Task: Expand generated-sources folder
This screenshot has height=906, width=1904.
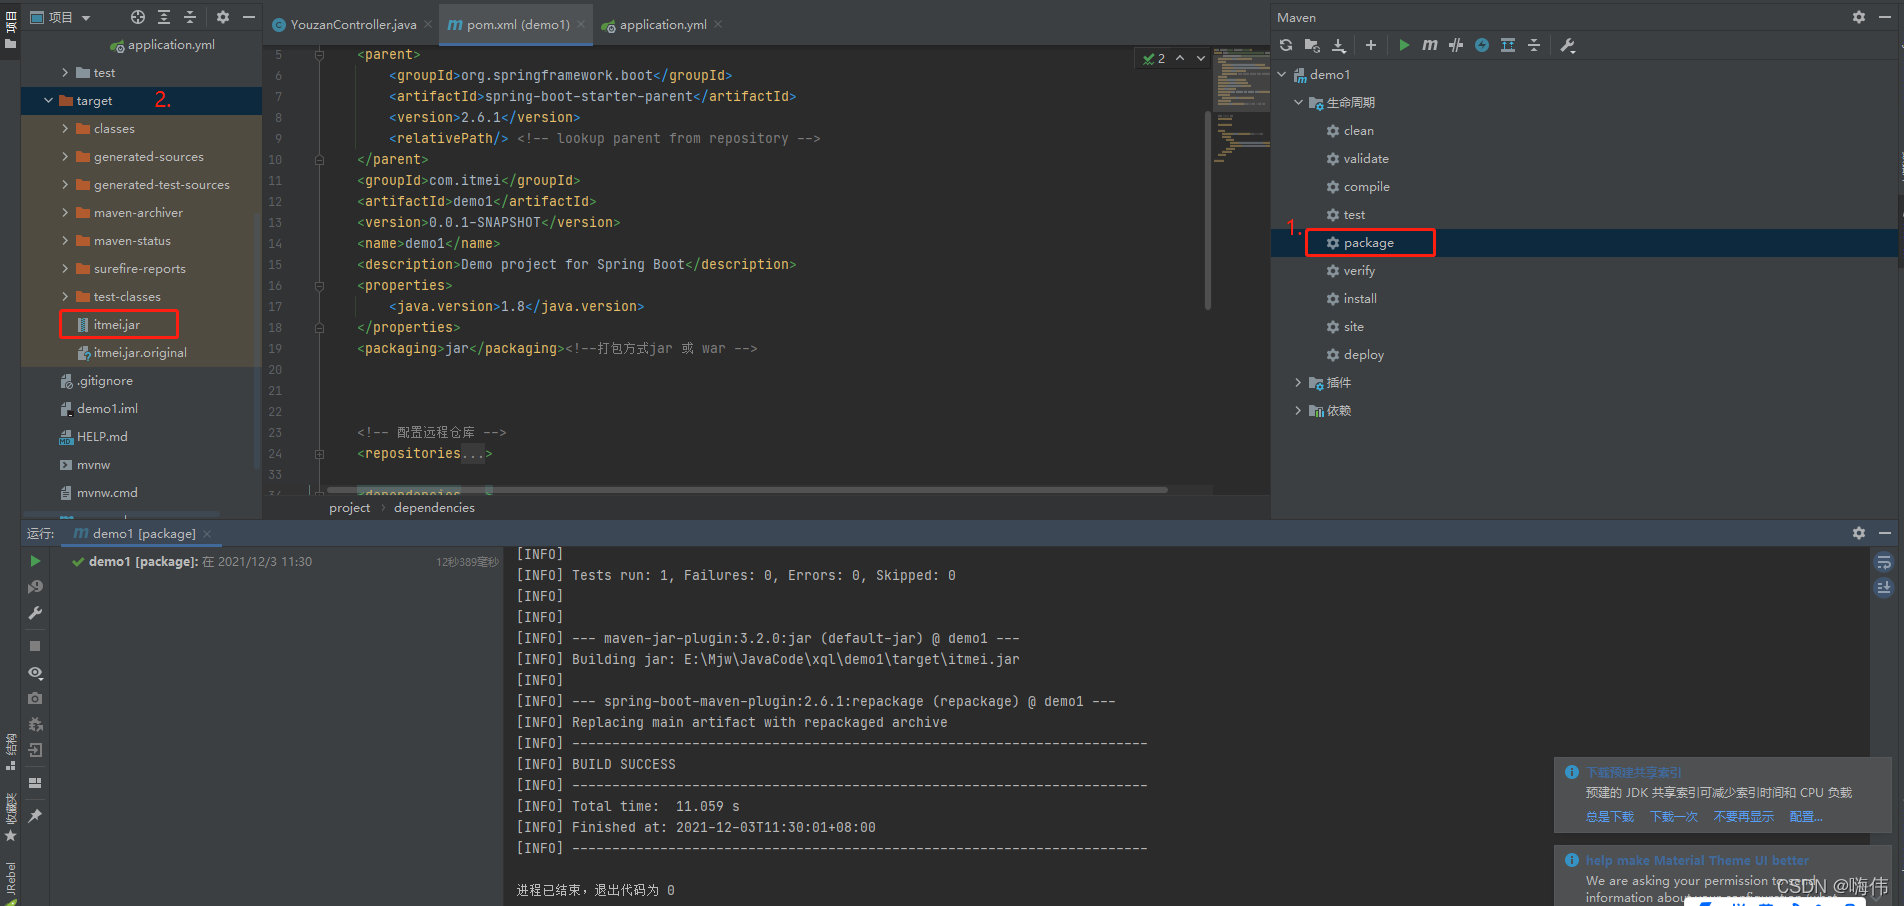Action: 65,156
